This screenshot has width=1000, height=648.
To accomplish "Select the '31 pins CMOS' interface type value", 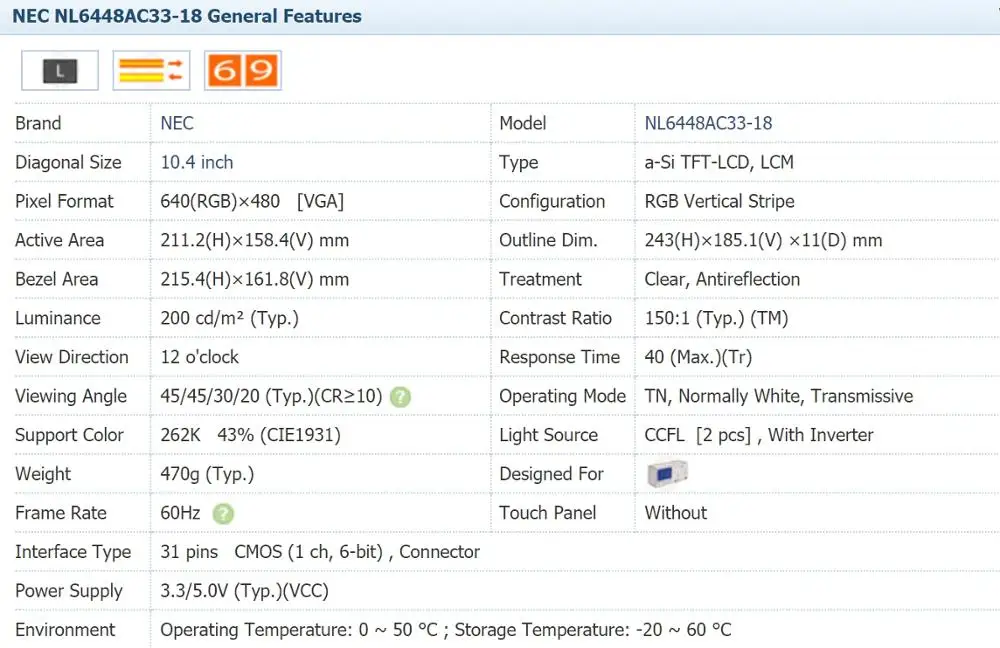I will pyautogui.click(x=320, y=552).
